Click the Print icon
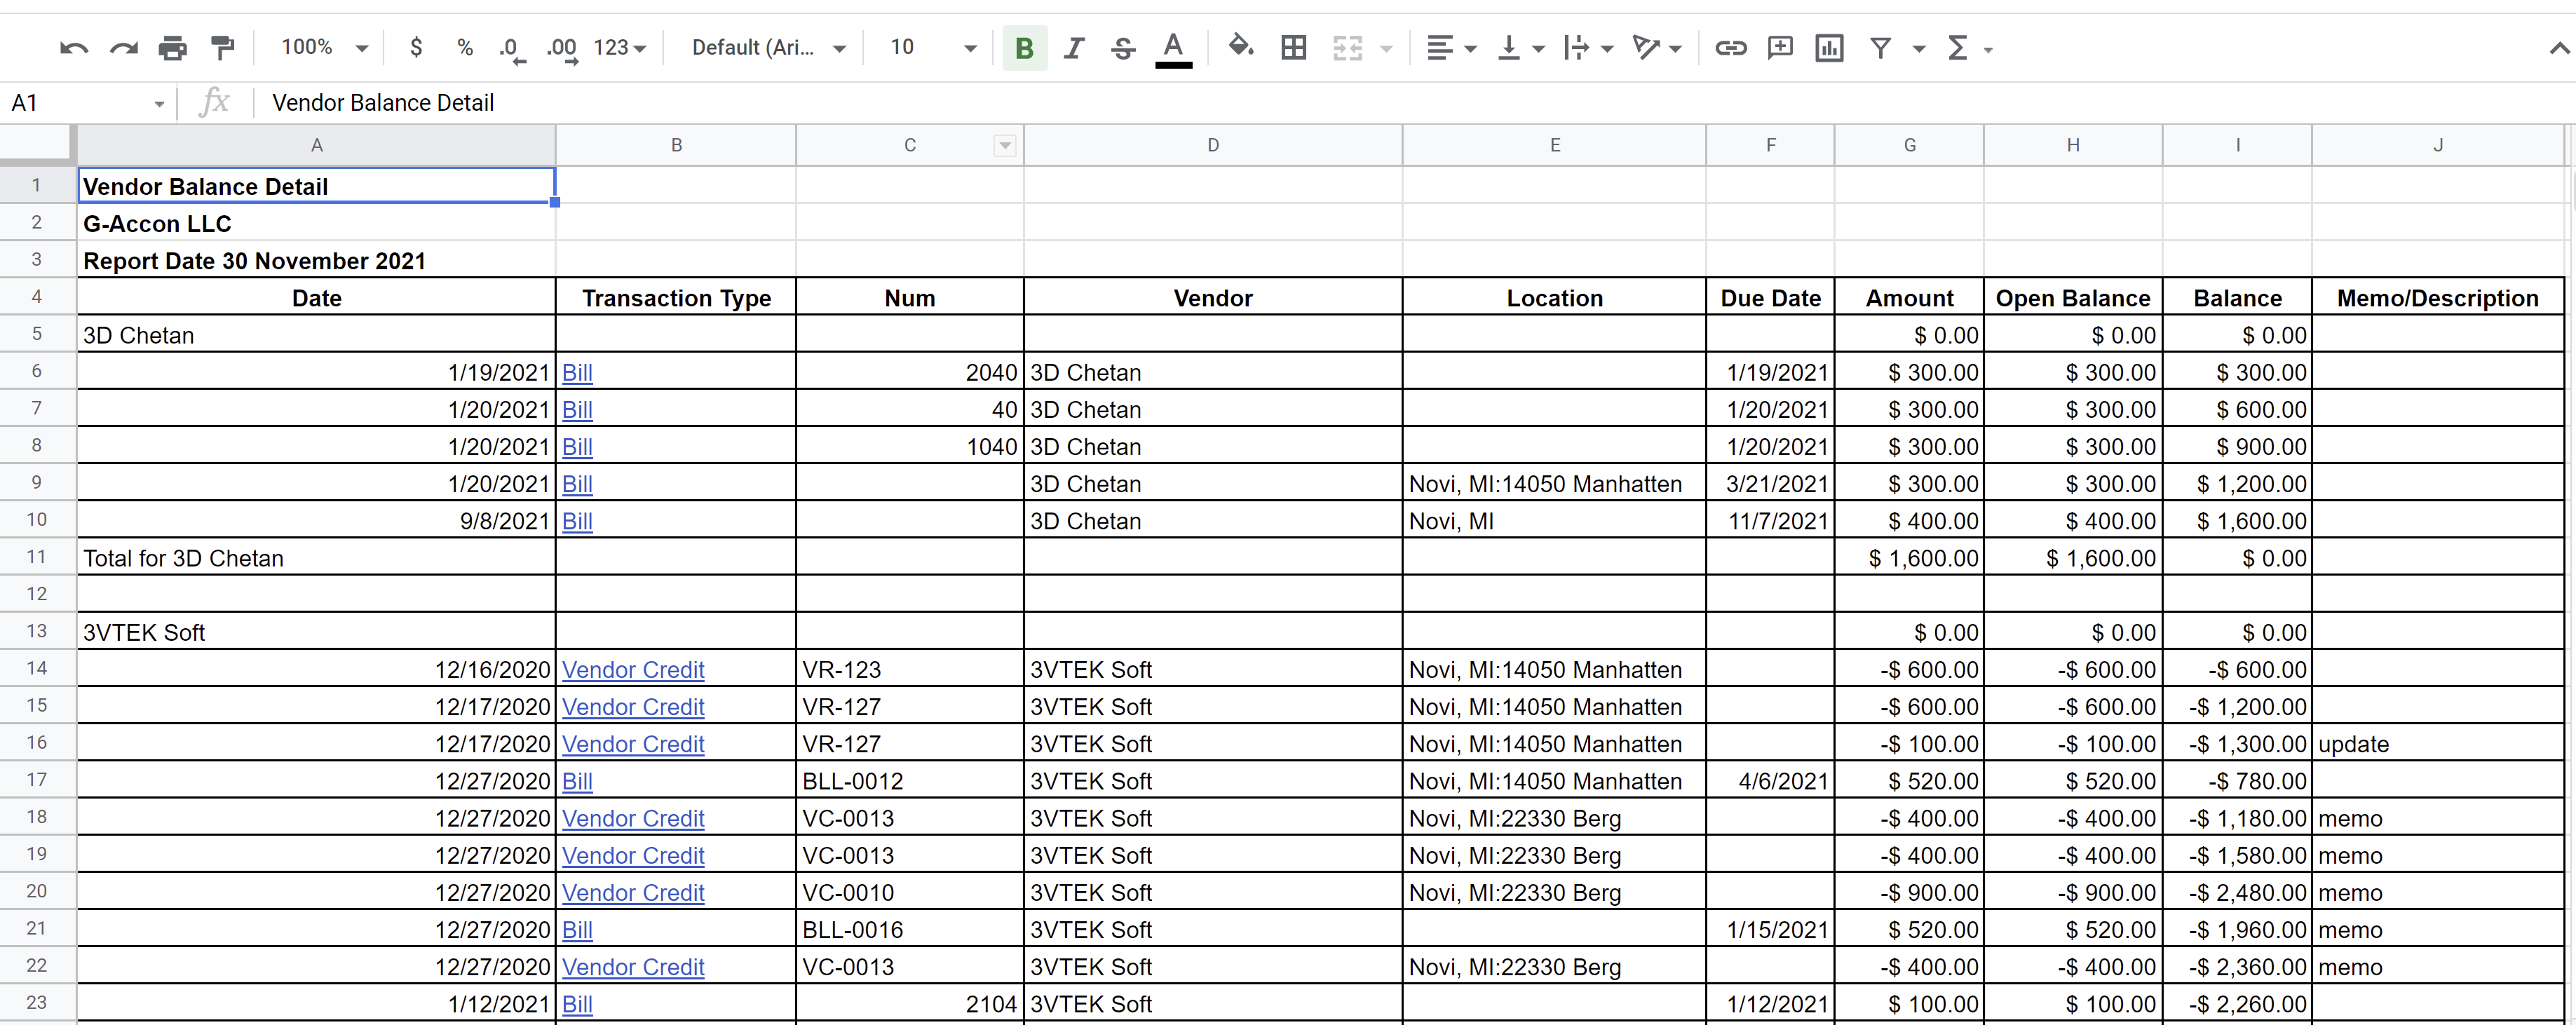The width and height of the screenshot is (2576, 1025). pyautogui.click(x=172, y=48)
